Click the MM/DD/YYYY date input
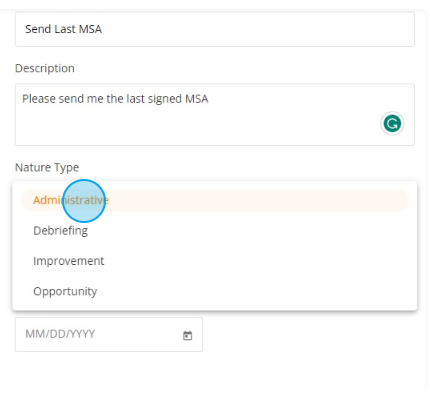This screenshot has height=400, width=430. coord(109,334)
